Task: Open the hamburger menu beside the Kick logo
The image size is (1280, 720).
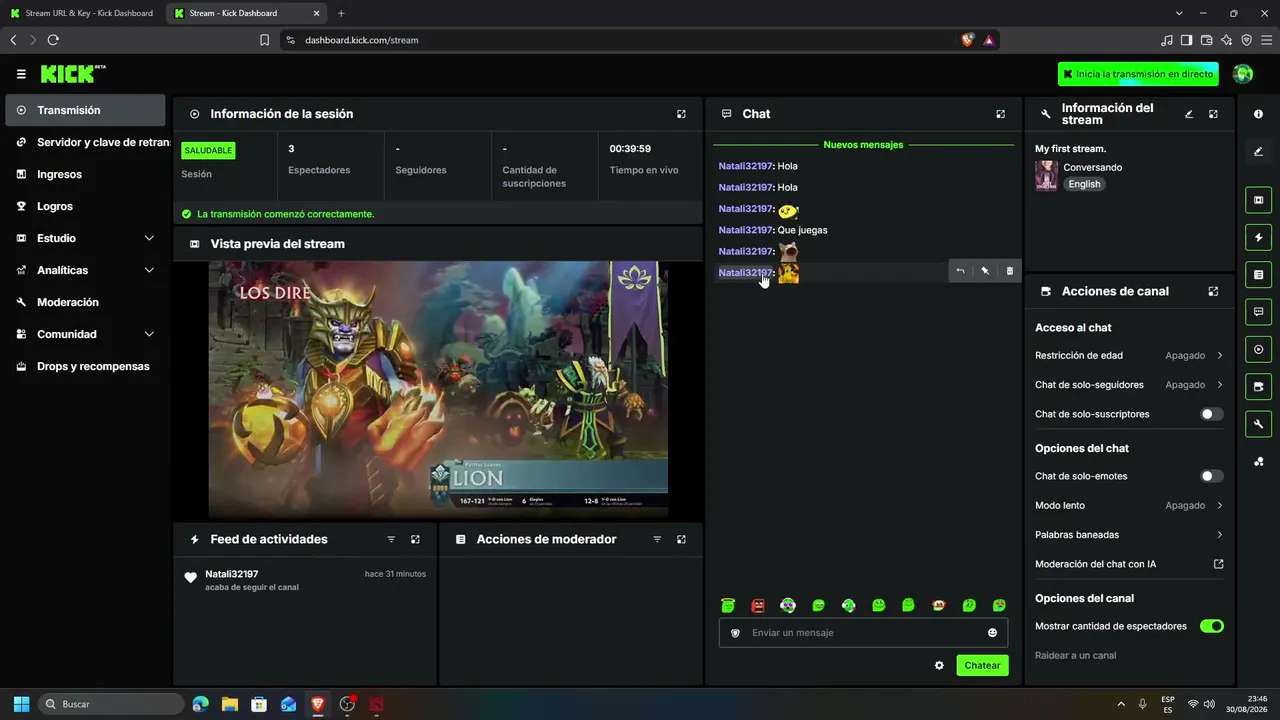Action: pyautogui.click(x=21, y=74)
